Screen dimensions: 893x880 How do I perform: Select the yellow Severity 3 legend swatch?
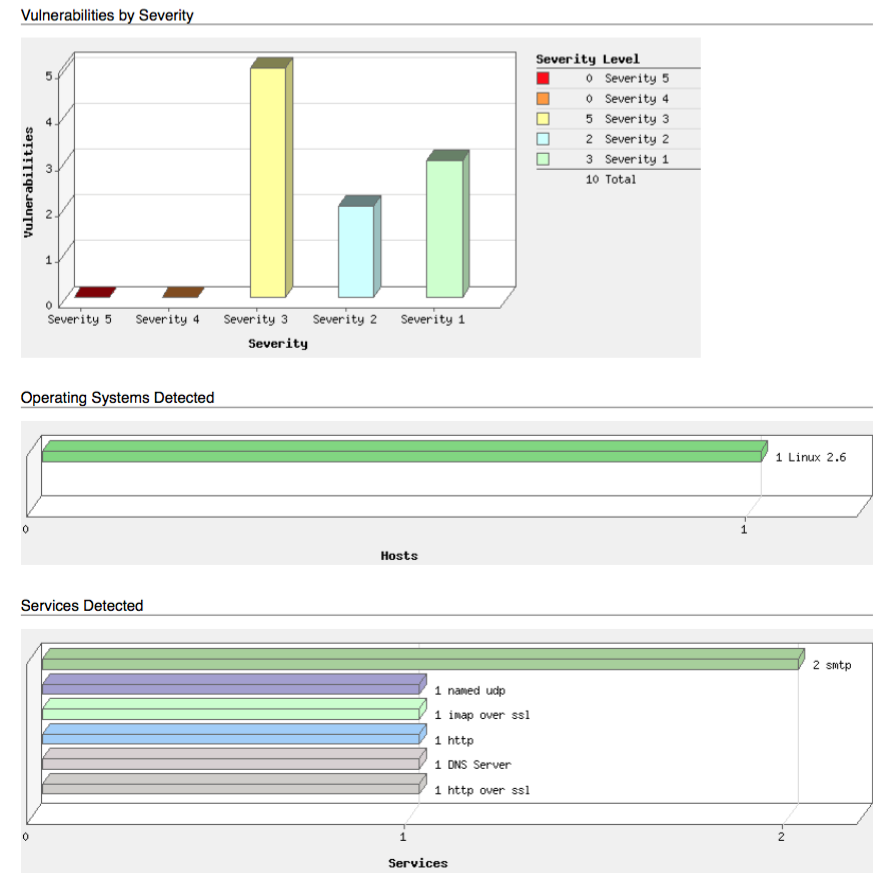[x=543, y=118]
